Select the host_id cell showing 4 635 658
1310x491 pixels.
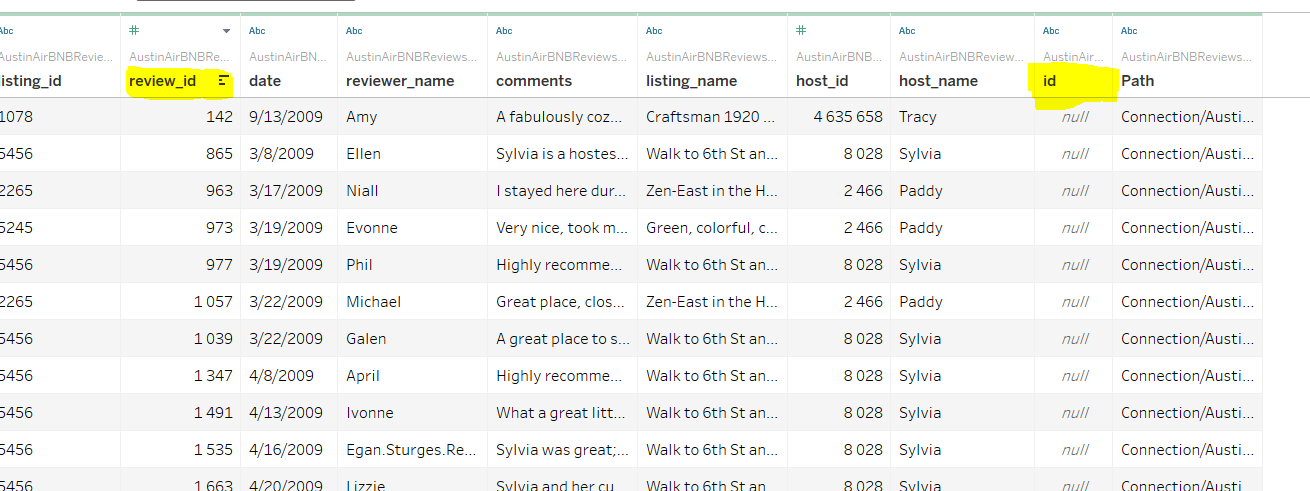(848, 117)
